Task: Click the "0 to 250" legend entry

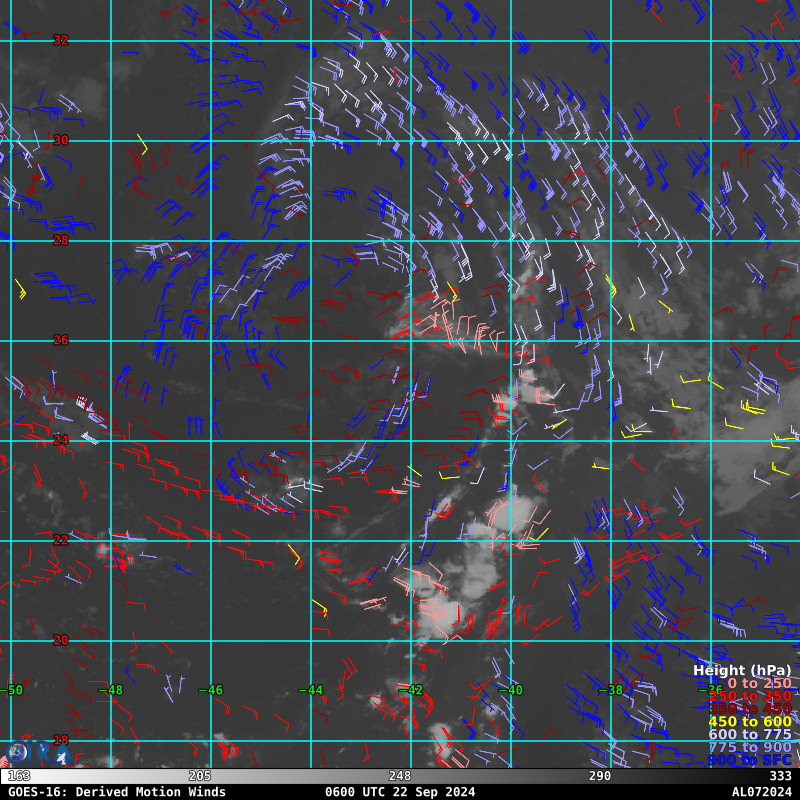Action: pos(759,683)
